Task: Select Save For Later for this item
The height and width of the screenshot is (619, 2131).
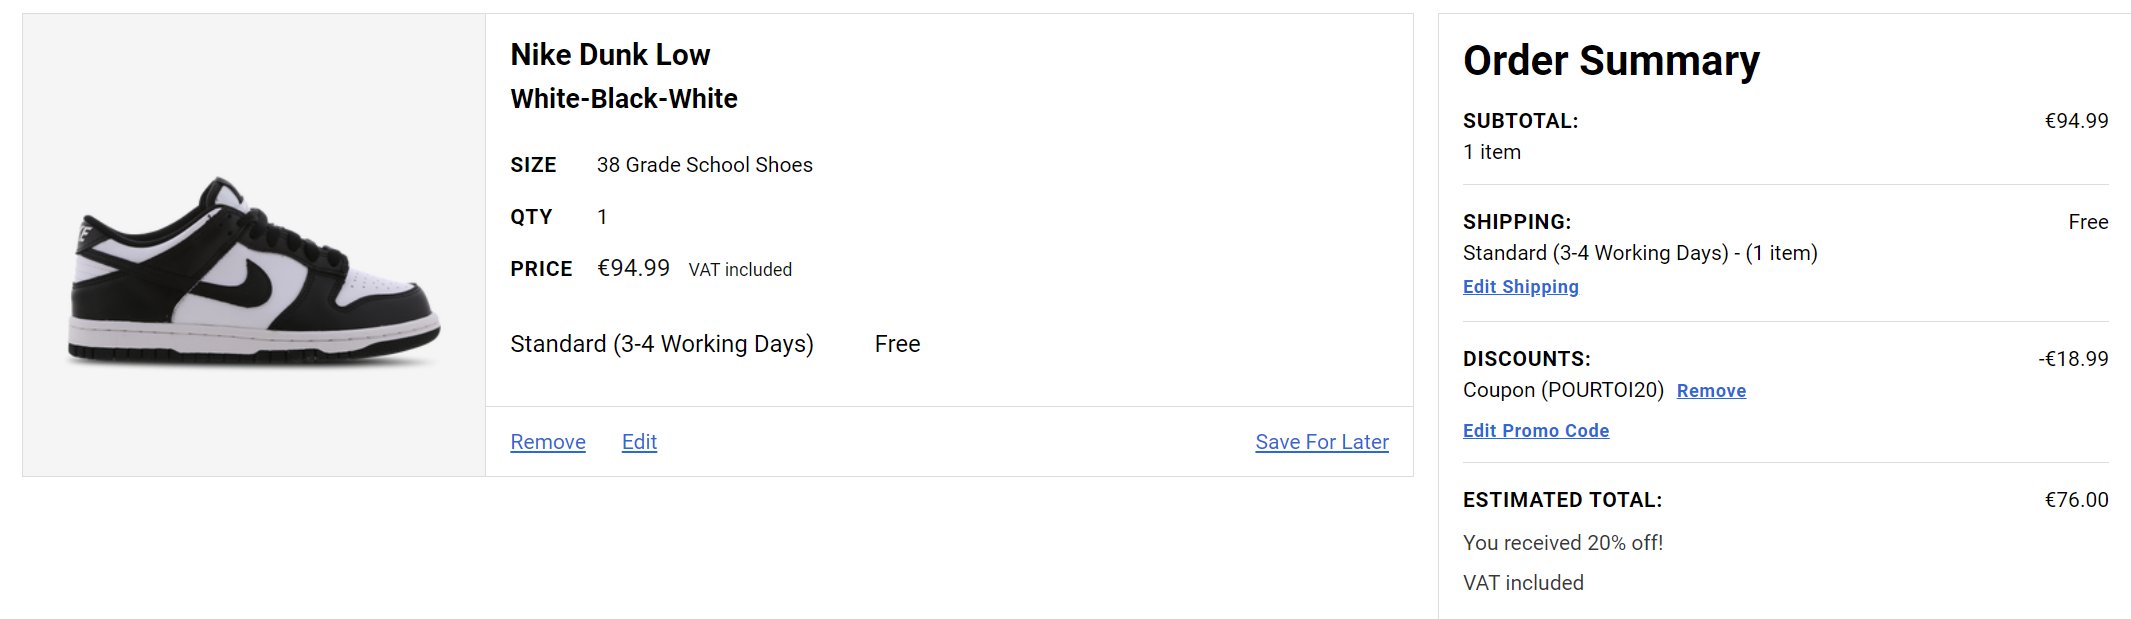Action: tap(1322, 442)
